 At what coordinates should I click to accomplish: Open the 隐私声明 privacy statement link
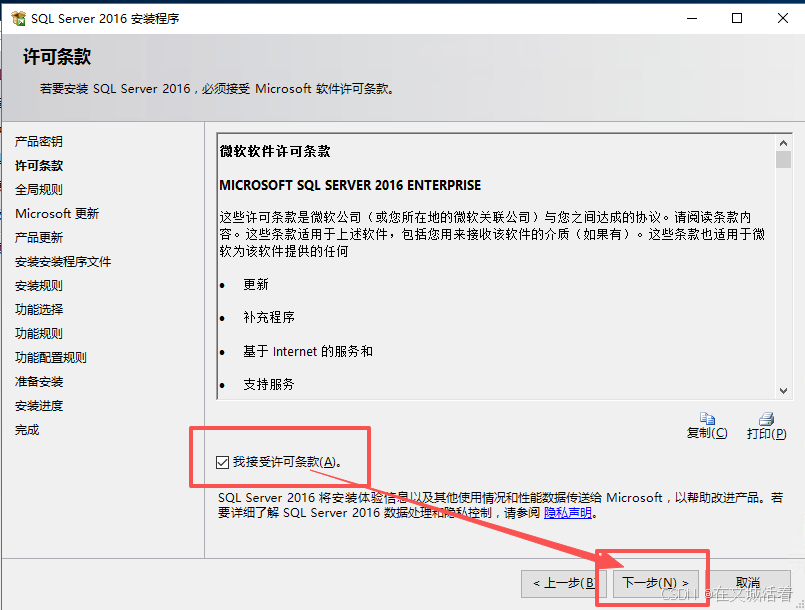pos(568,512)
